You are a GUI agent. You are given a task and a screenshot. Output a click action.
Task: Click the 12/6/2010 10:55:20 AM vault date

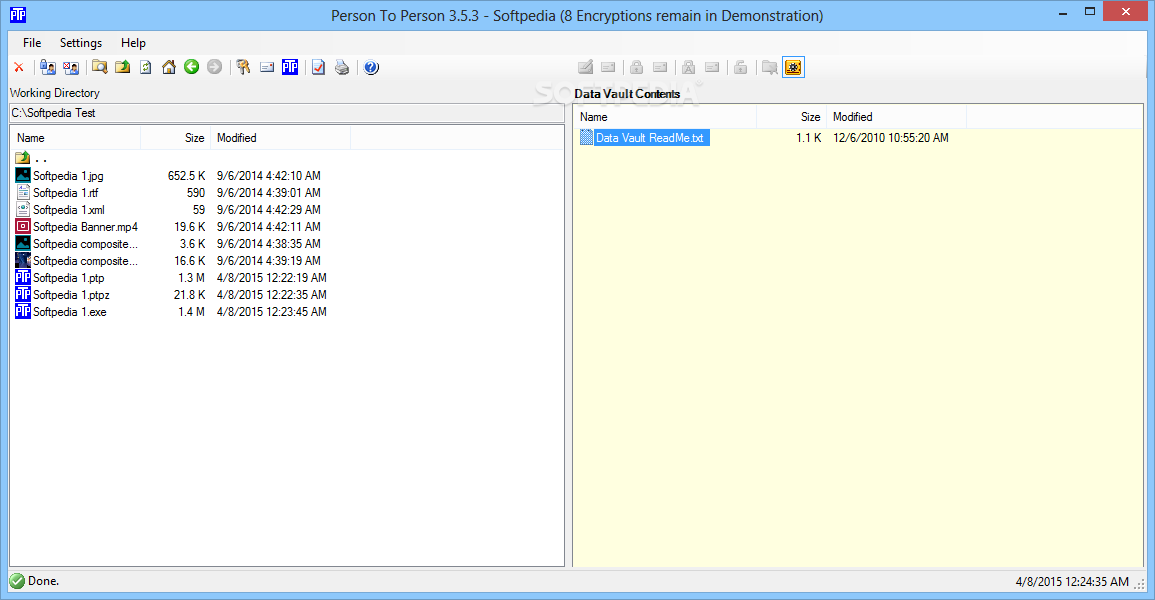(891, 138)
